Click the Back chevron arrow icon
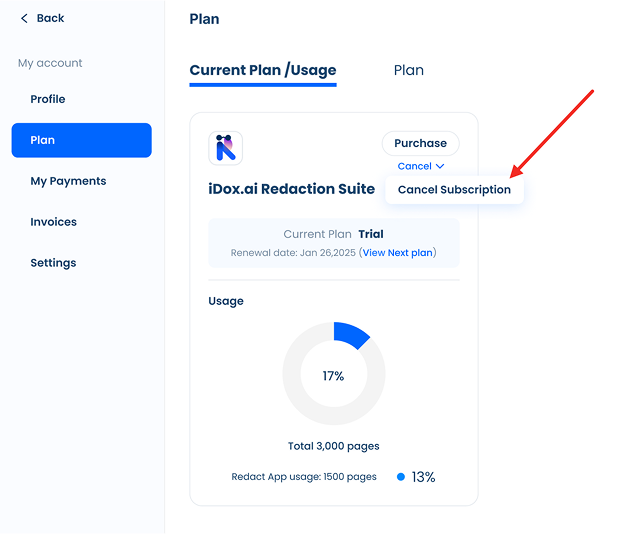 24,18
